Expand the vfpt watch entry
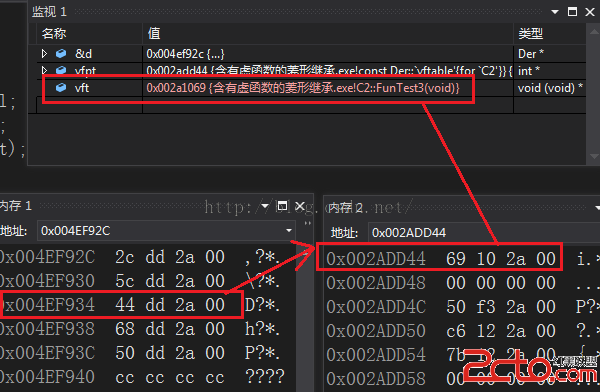This screenshot has width=600, height=392. click(x=44, y=70)
